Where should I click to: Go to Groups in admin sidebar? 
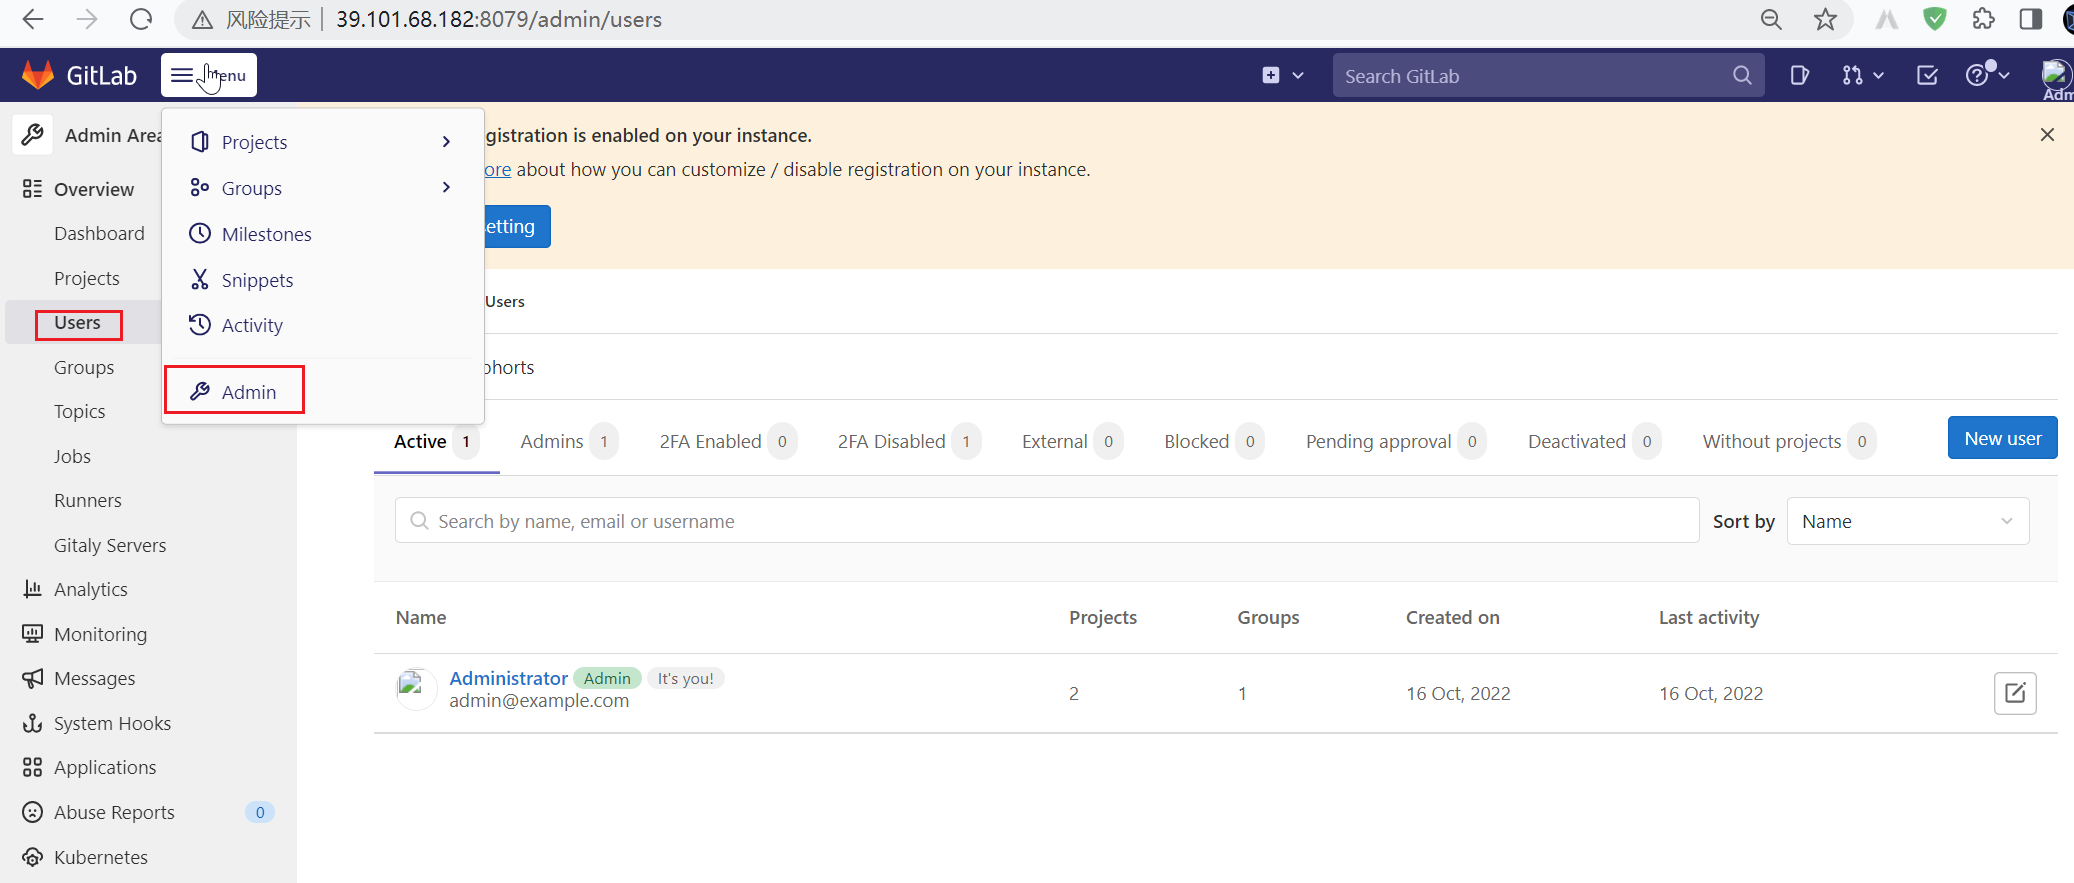point(84,367)
